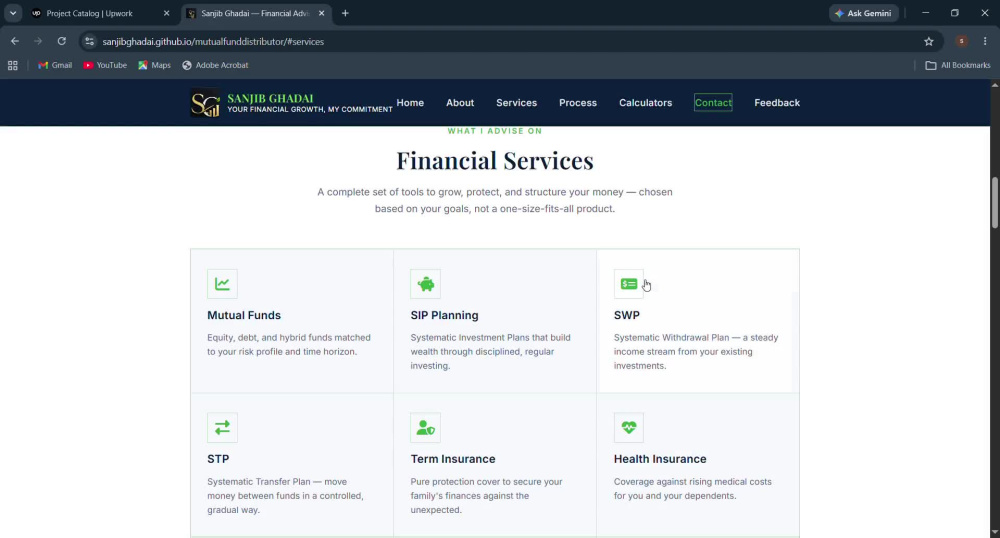
Task: Open a new browser tab
Action: tap(345, 13)
